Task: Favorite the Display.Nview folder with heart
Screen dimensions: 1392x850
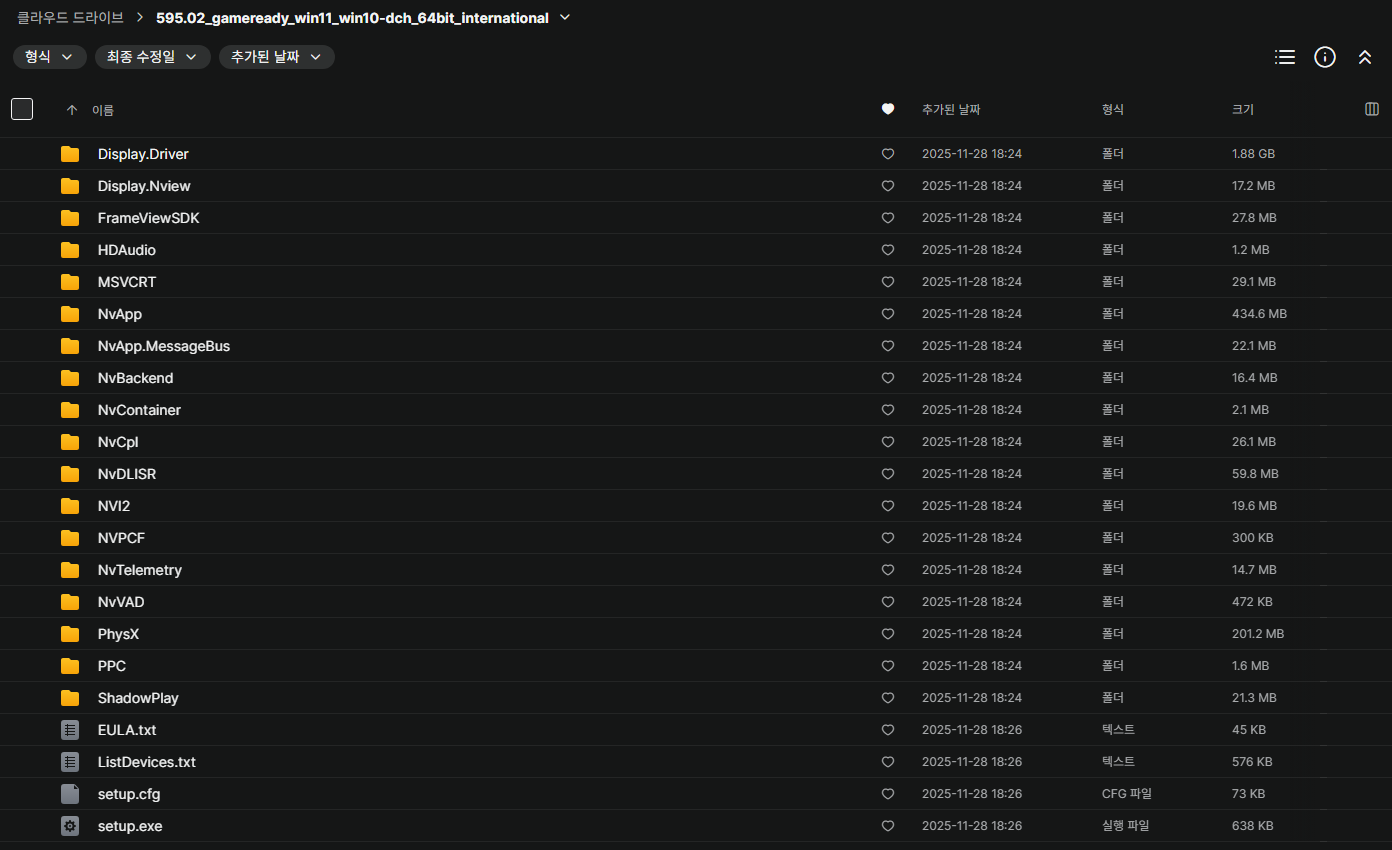Action: click(x=888, y=186)
